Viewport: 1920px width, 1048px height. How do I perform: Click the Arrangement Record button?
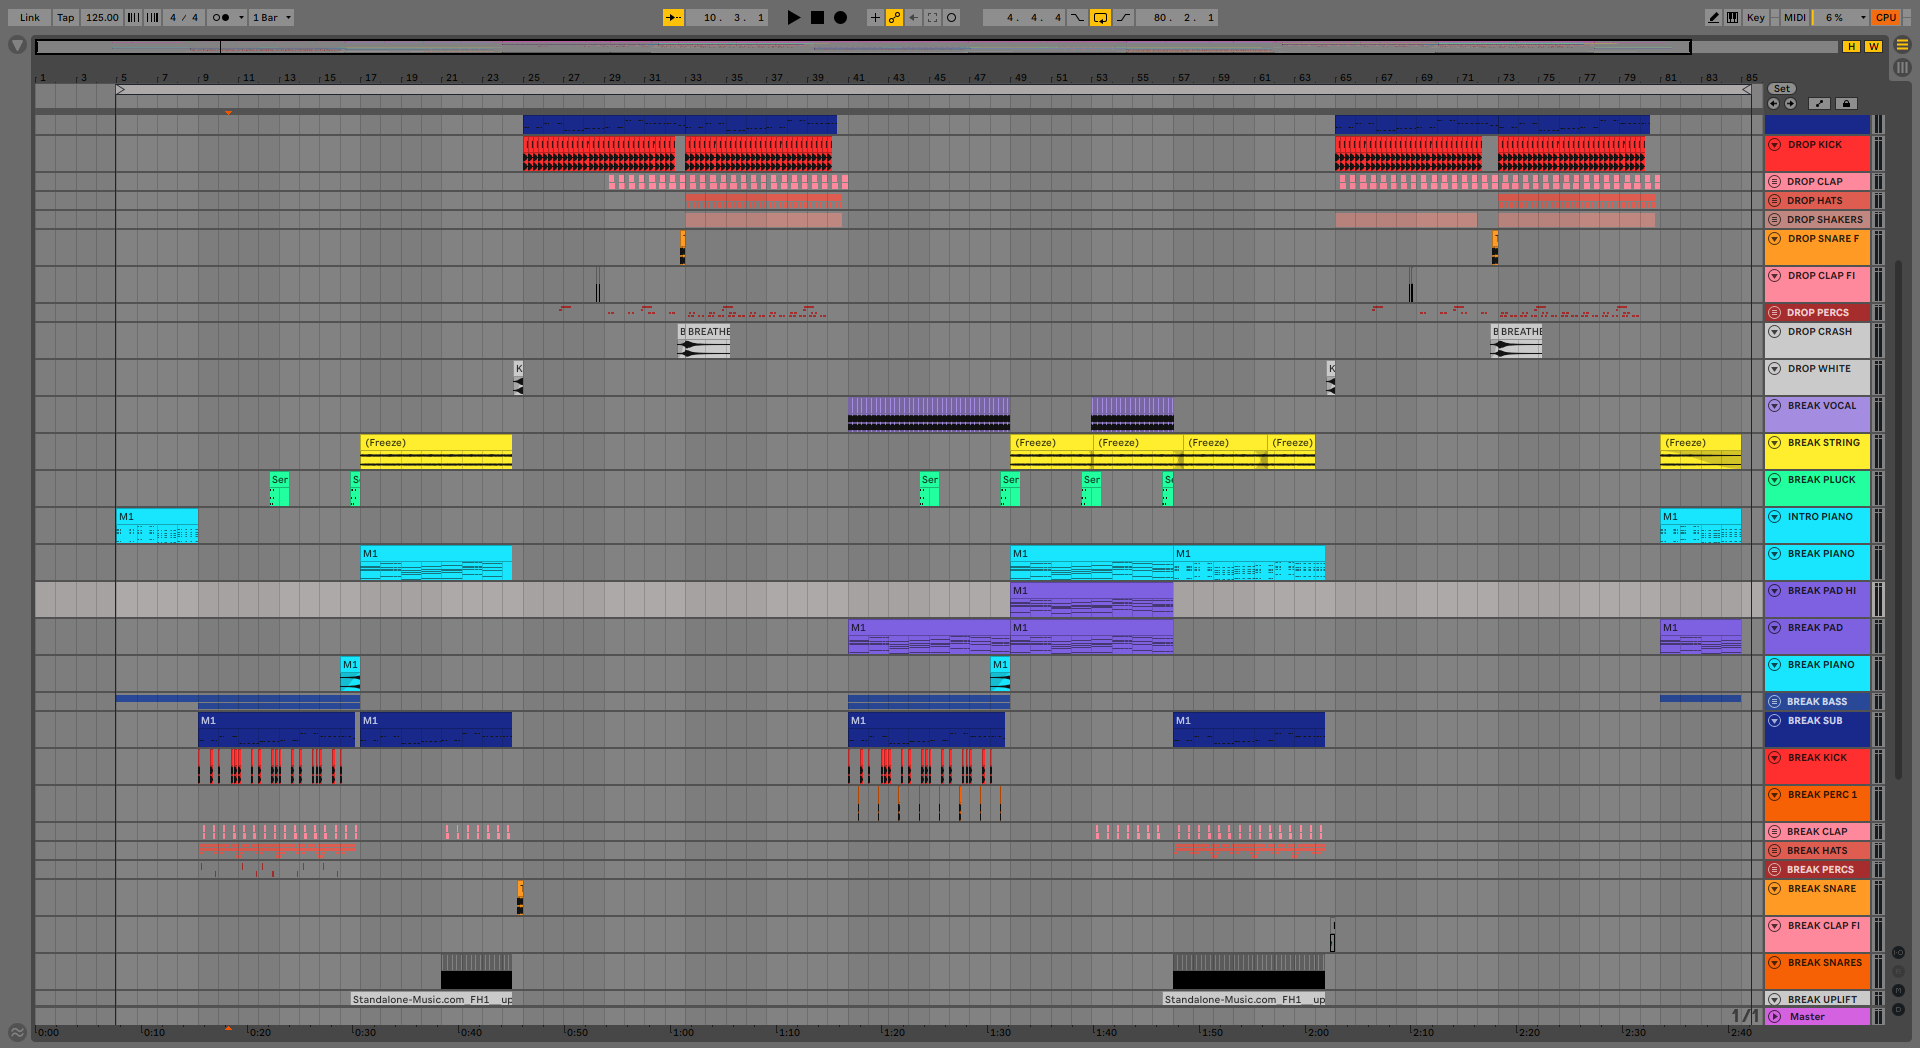[x=841, y=17]
